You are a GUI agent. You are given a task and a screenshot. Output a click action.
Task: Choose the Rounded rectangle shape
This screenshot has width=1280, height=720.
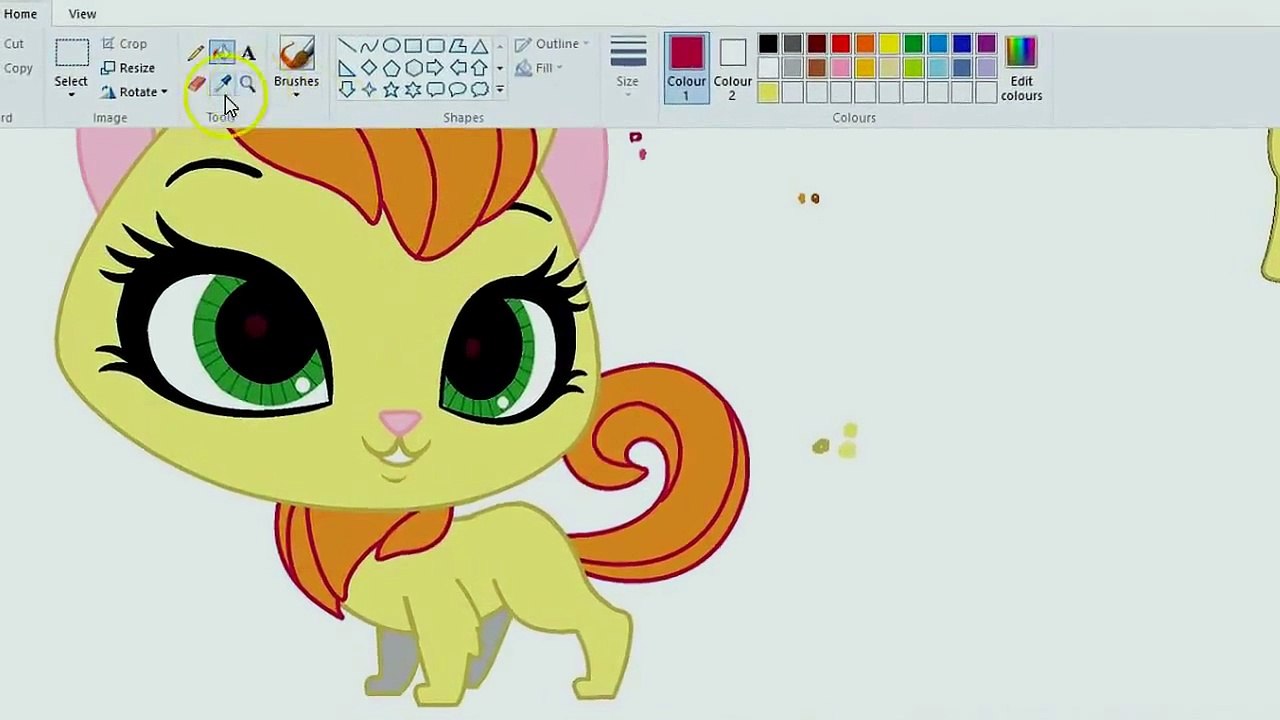435,46
